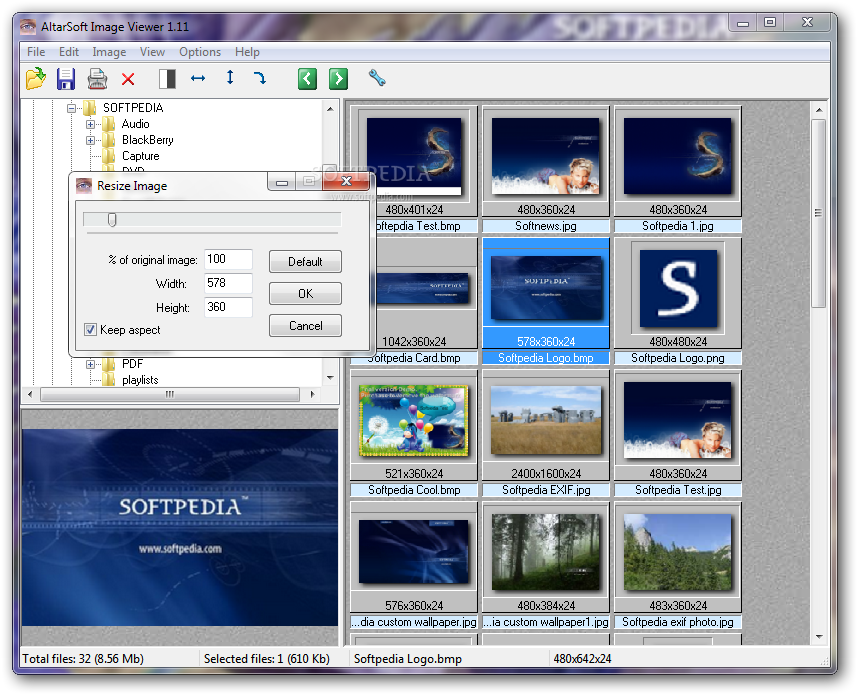Click the Softpedia preview image
Image resolution: width=858 pixels, height=695 pixels.
tap(180, 527)
